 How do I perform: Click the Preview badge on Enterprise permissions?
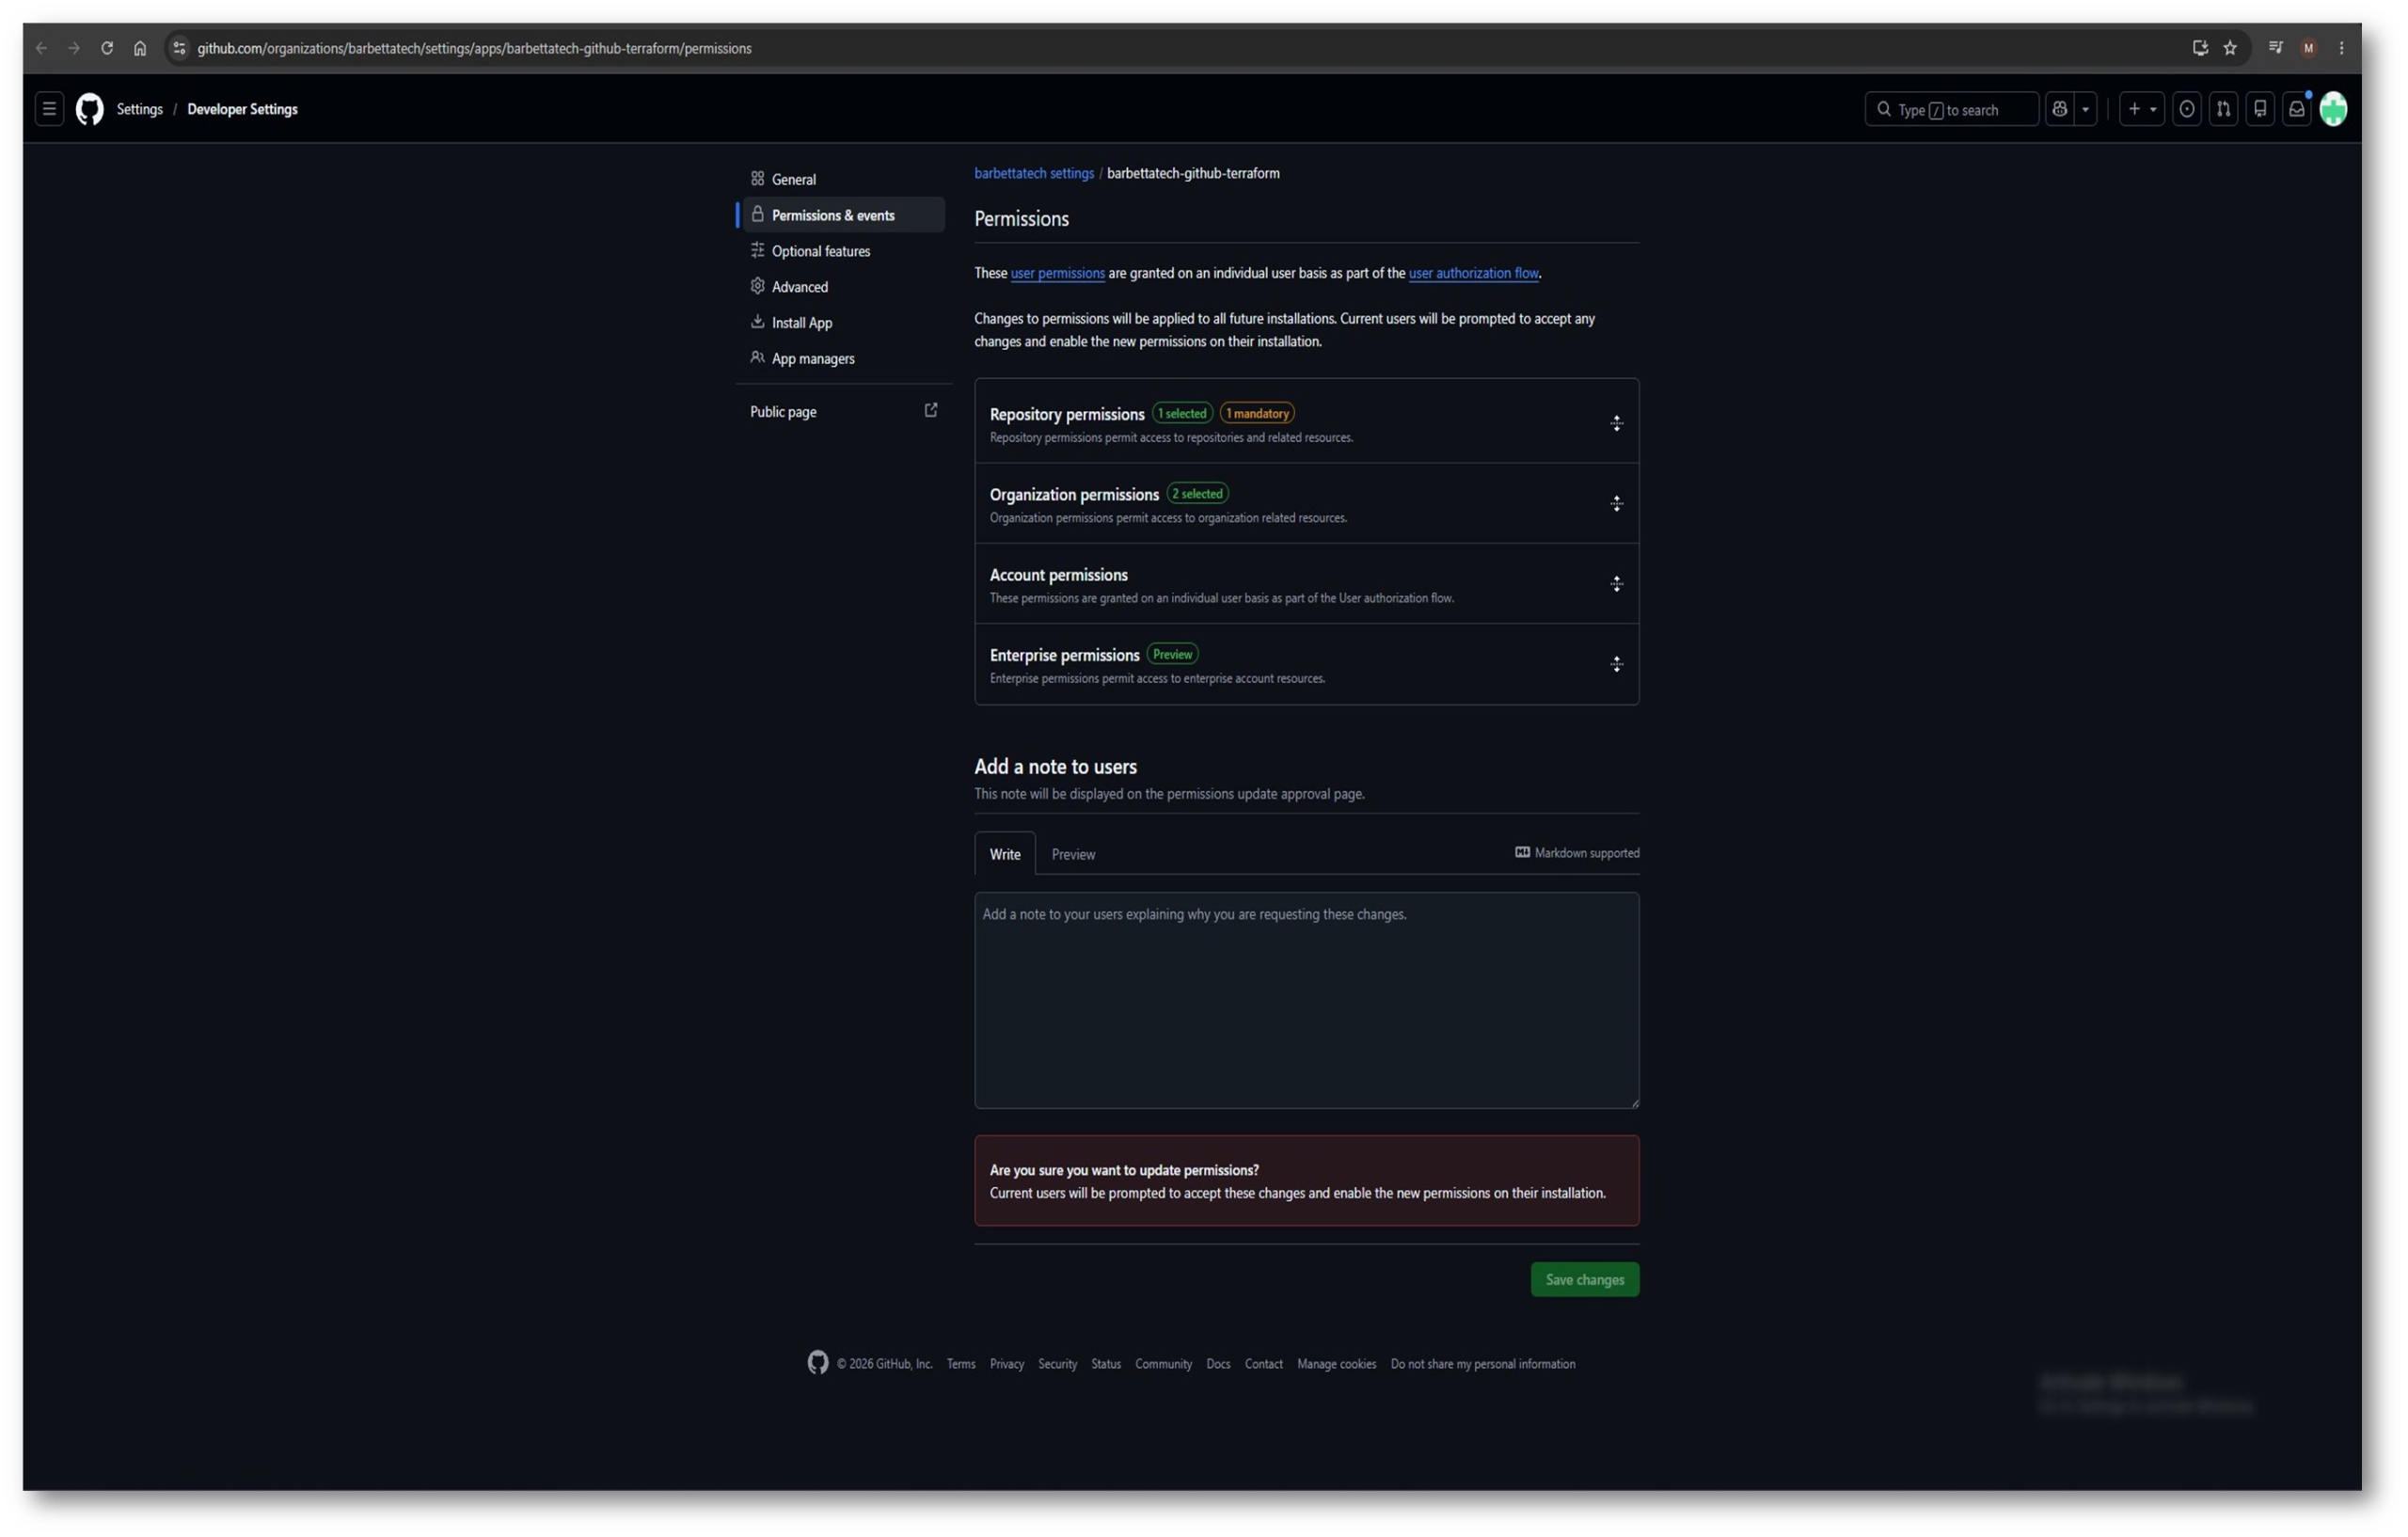[1172, 654]
